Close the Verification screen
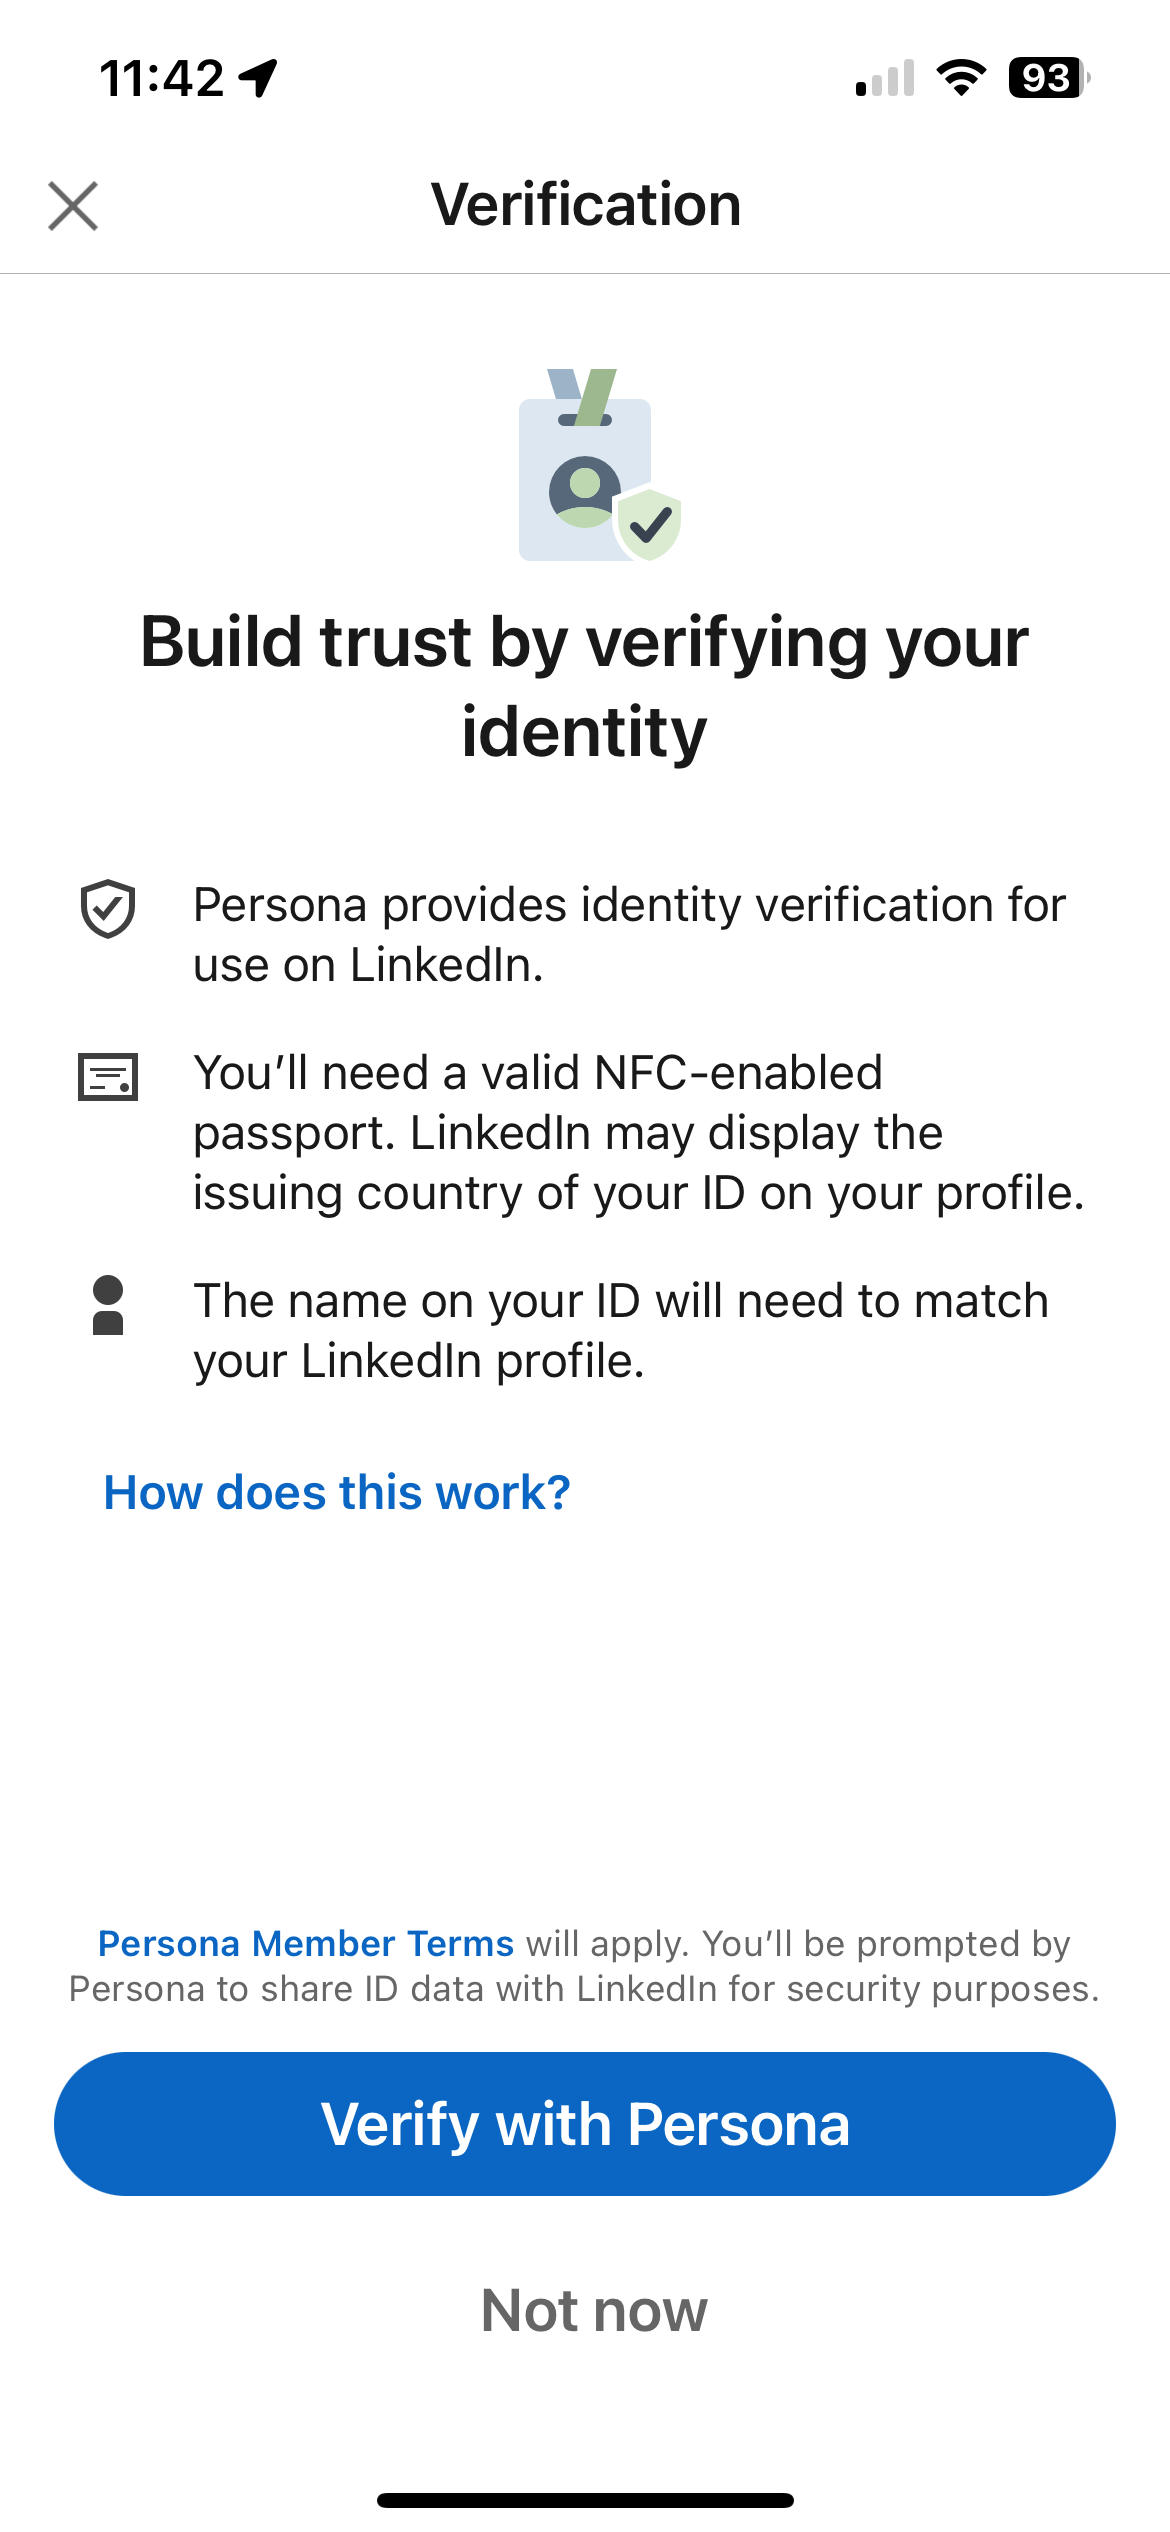This screenshot has height=2532, width=1170. [x=73, y=207]
